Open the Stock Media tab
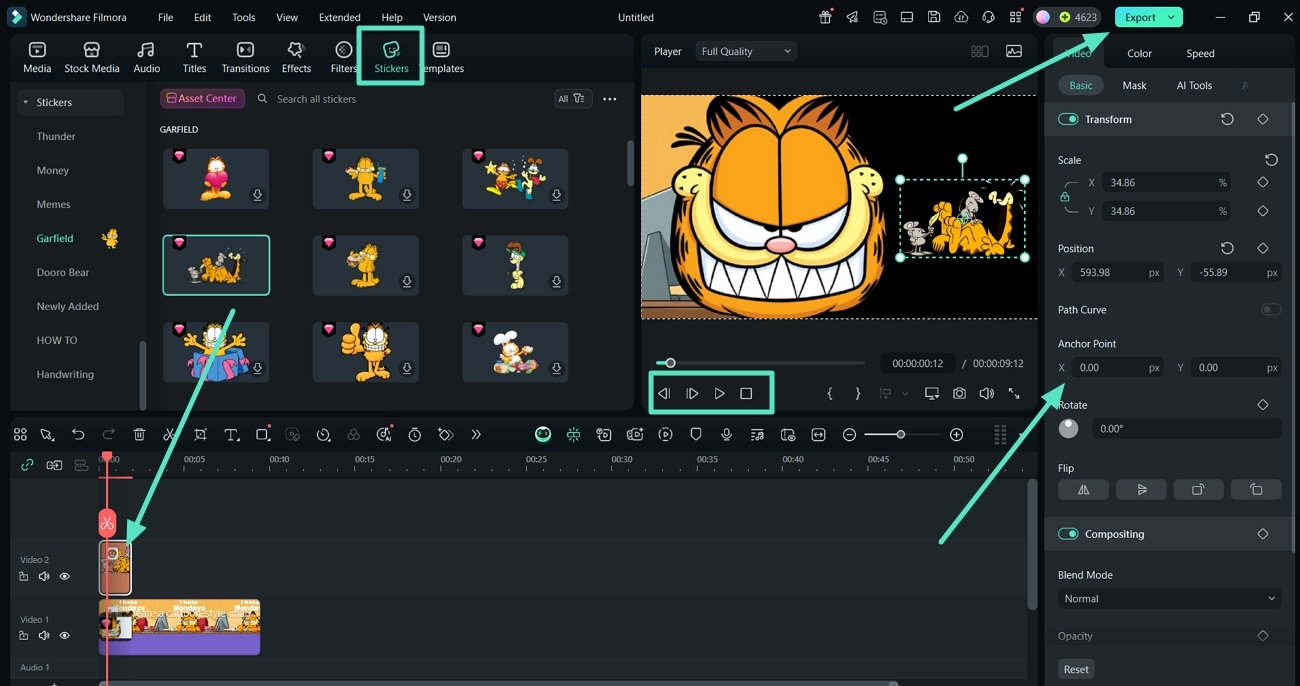 pos(92,57)
